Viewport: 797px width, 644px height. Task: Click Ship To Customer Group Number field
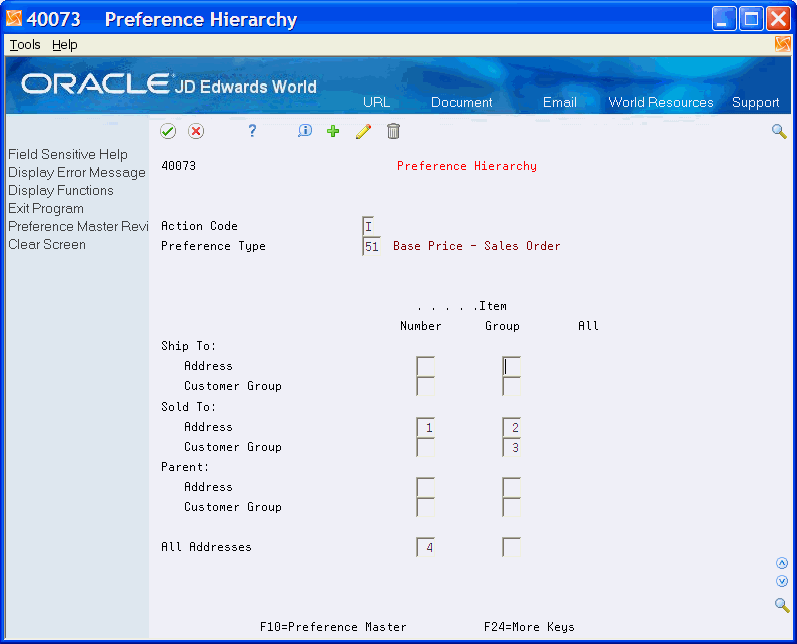[425, 386]
